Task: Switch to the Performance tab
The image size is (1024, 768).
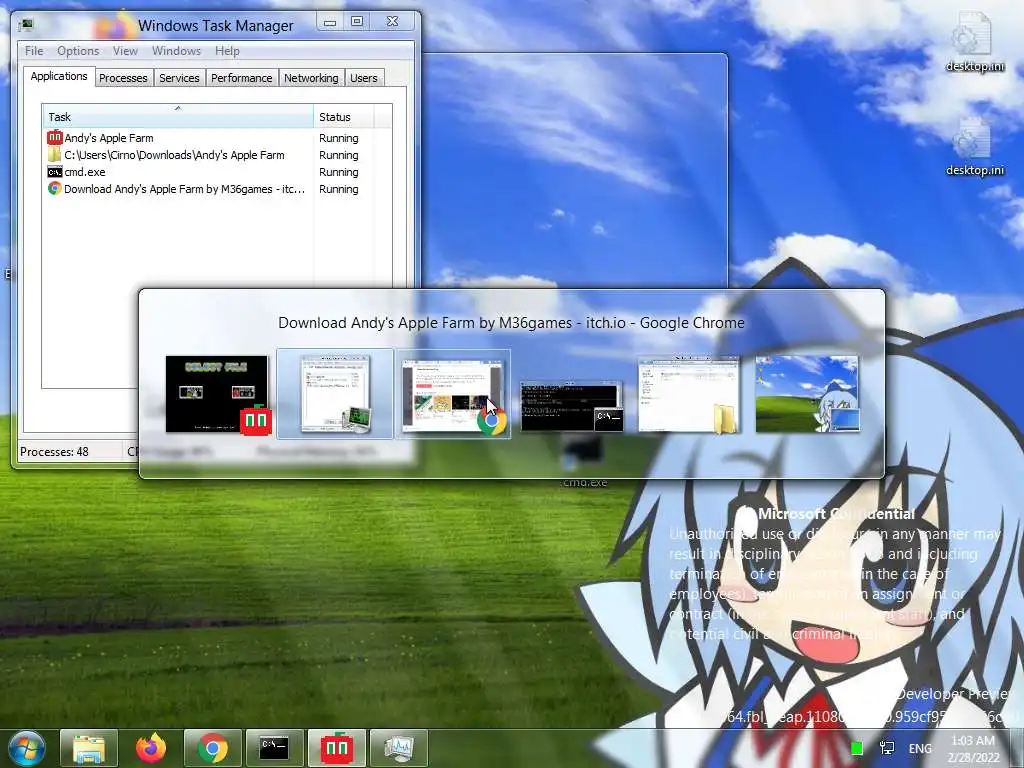Action: pos(242,78)
